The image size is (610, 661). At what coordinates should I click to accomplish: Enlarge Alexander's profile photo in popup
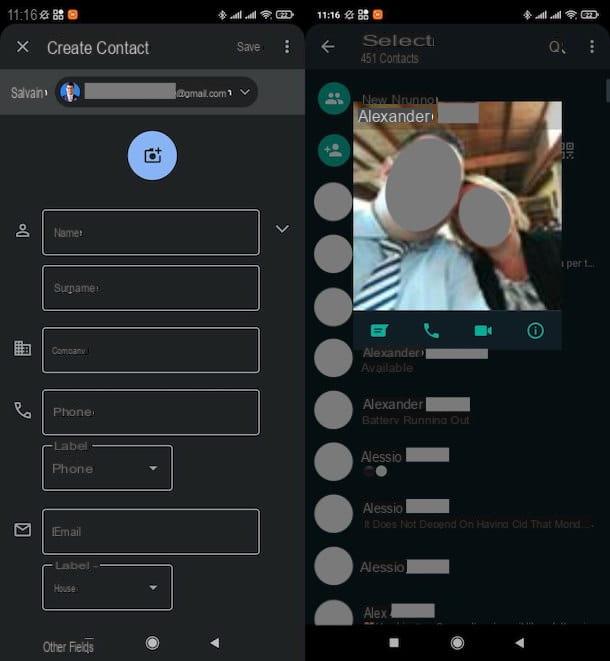point(457,206)
